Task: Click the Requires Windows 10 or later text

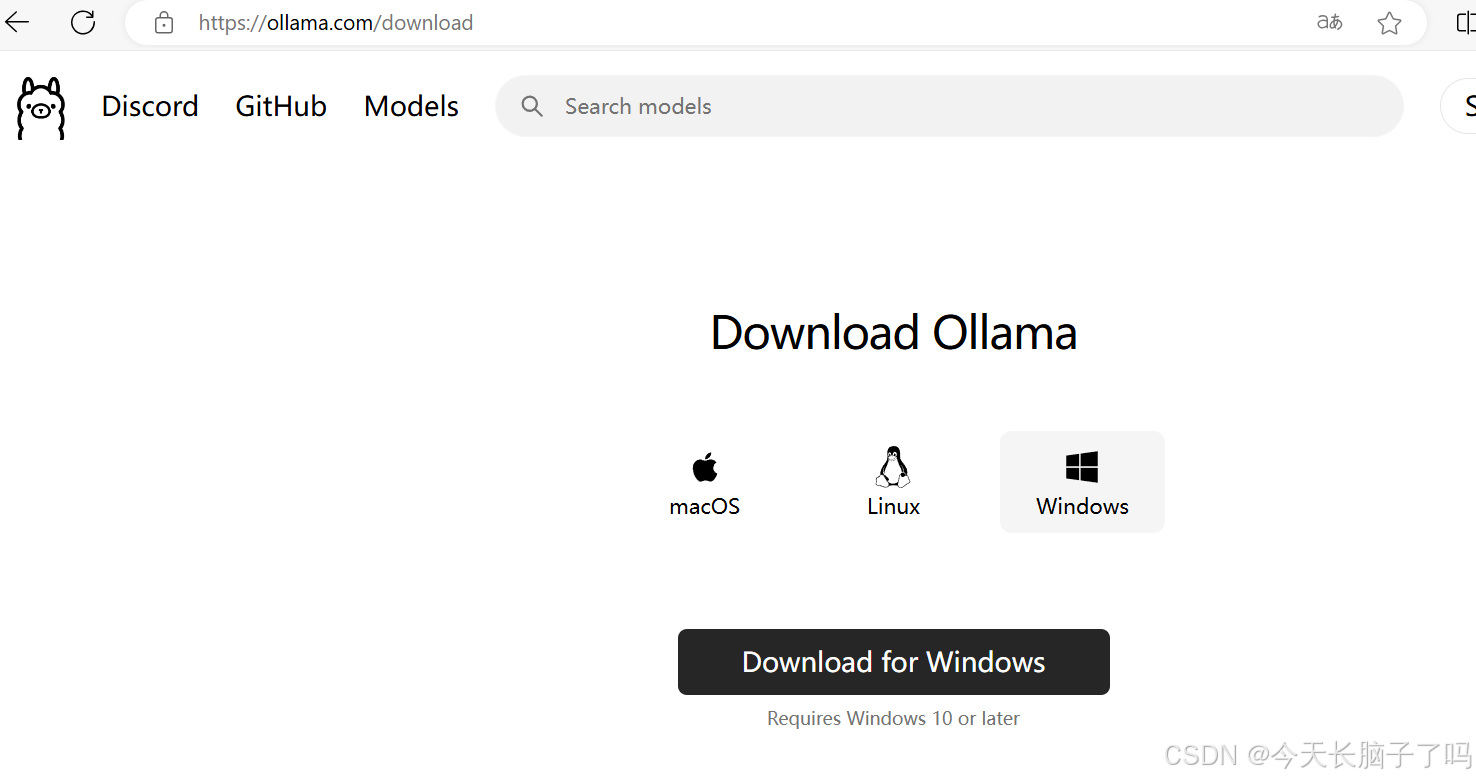Action: [x=893, y=718]
